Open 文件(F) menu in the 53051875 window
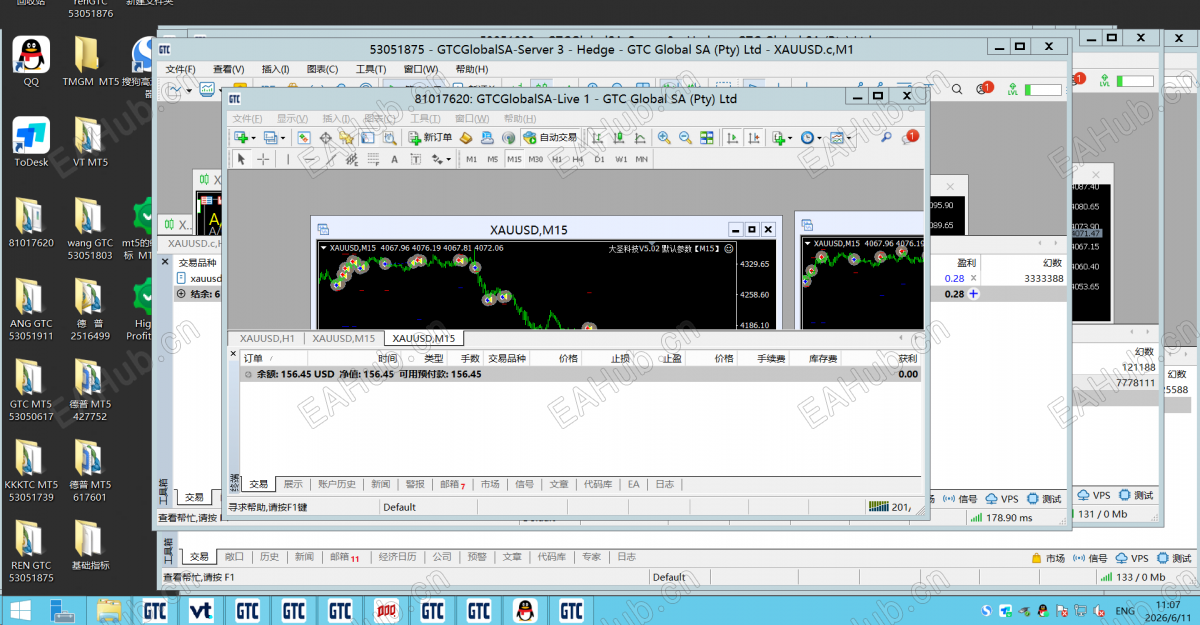 pos(181,69)
